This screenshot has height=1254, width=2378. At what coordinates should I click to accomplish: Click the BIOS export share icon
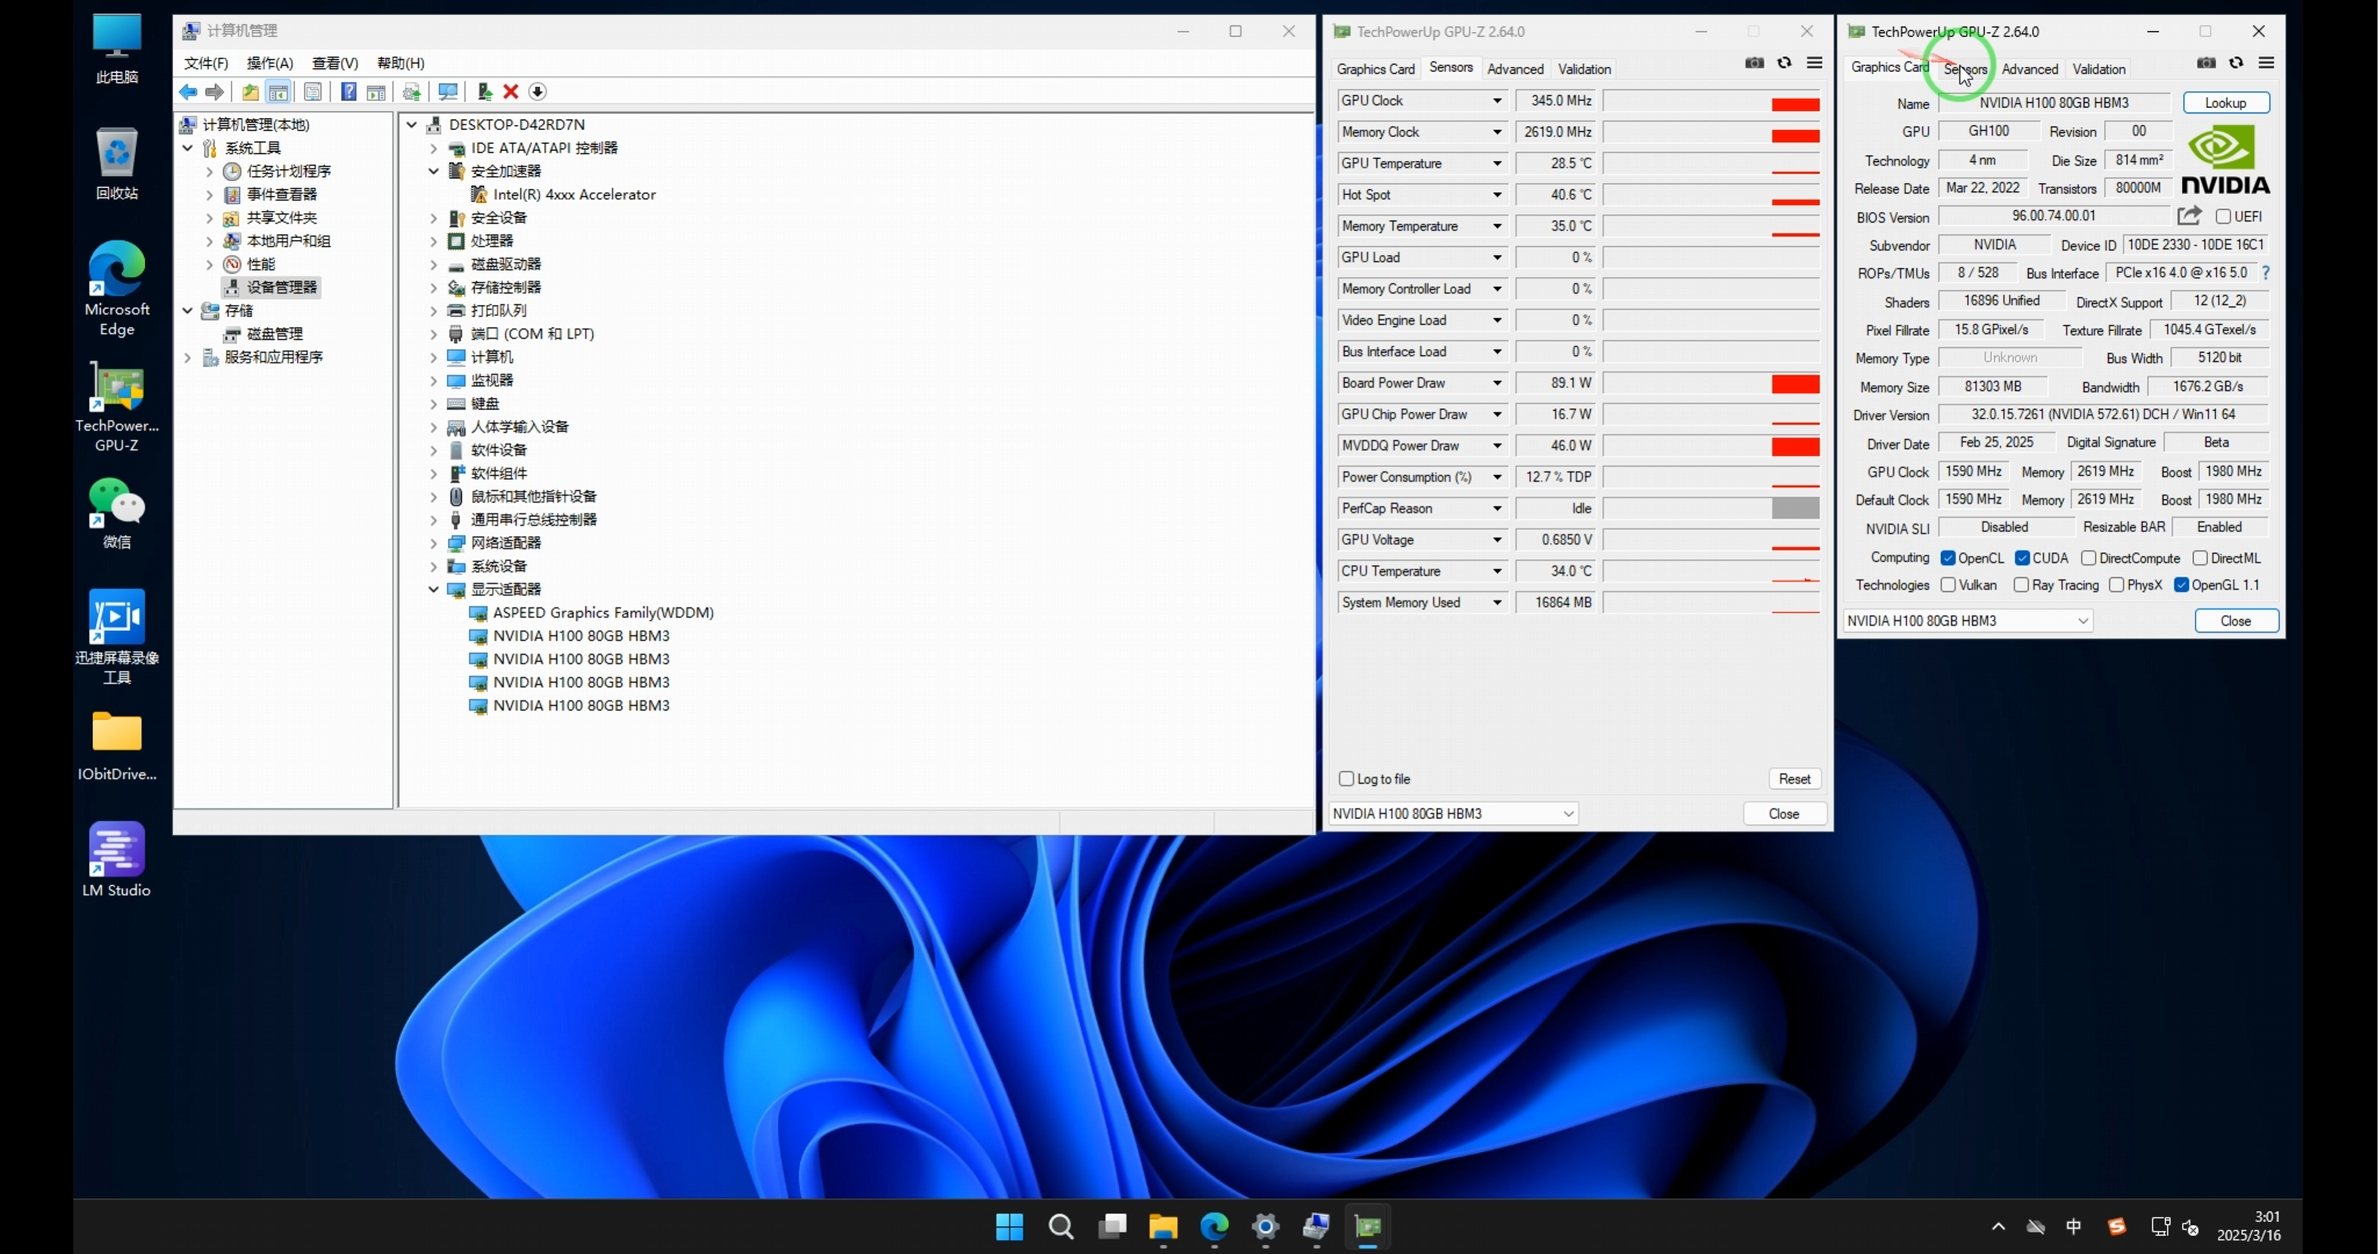(x=2189, y=216)
